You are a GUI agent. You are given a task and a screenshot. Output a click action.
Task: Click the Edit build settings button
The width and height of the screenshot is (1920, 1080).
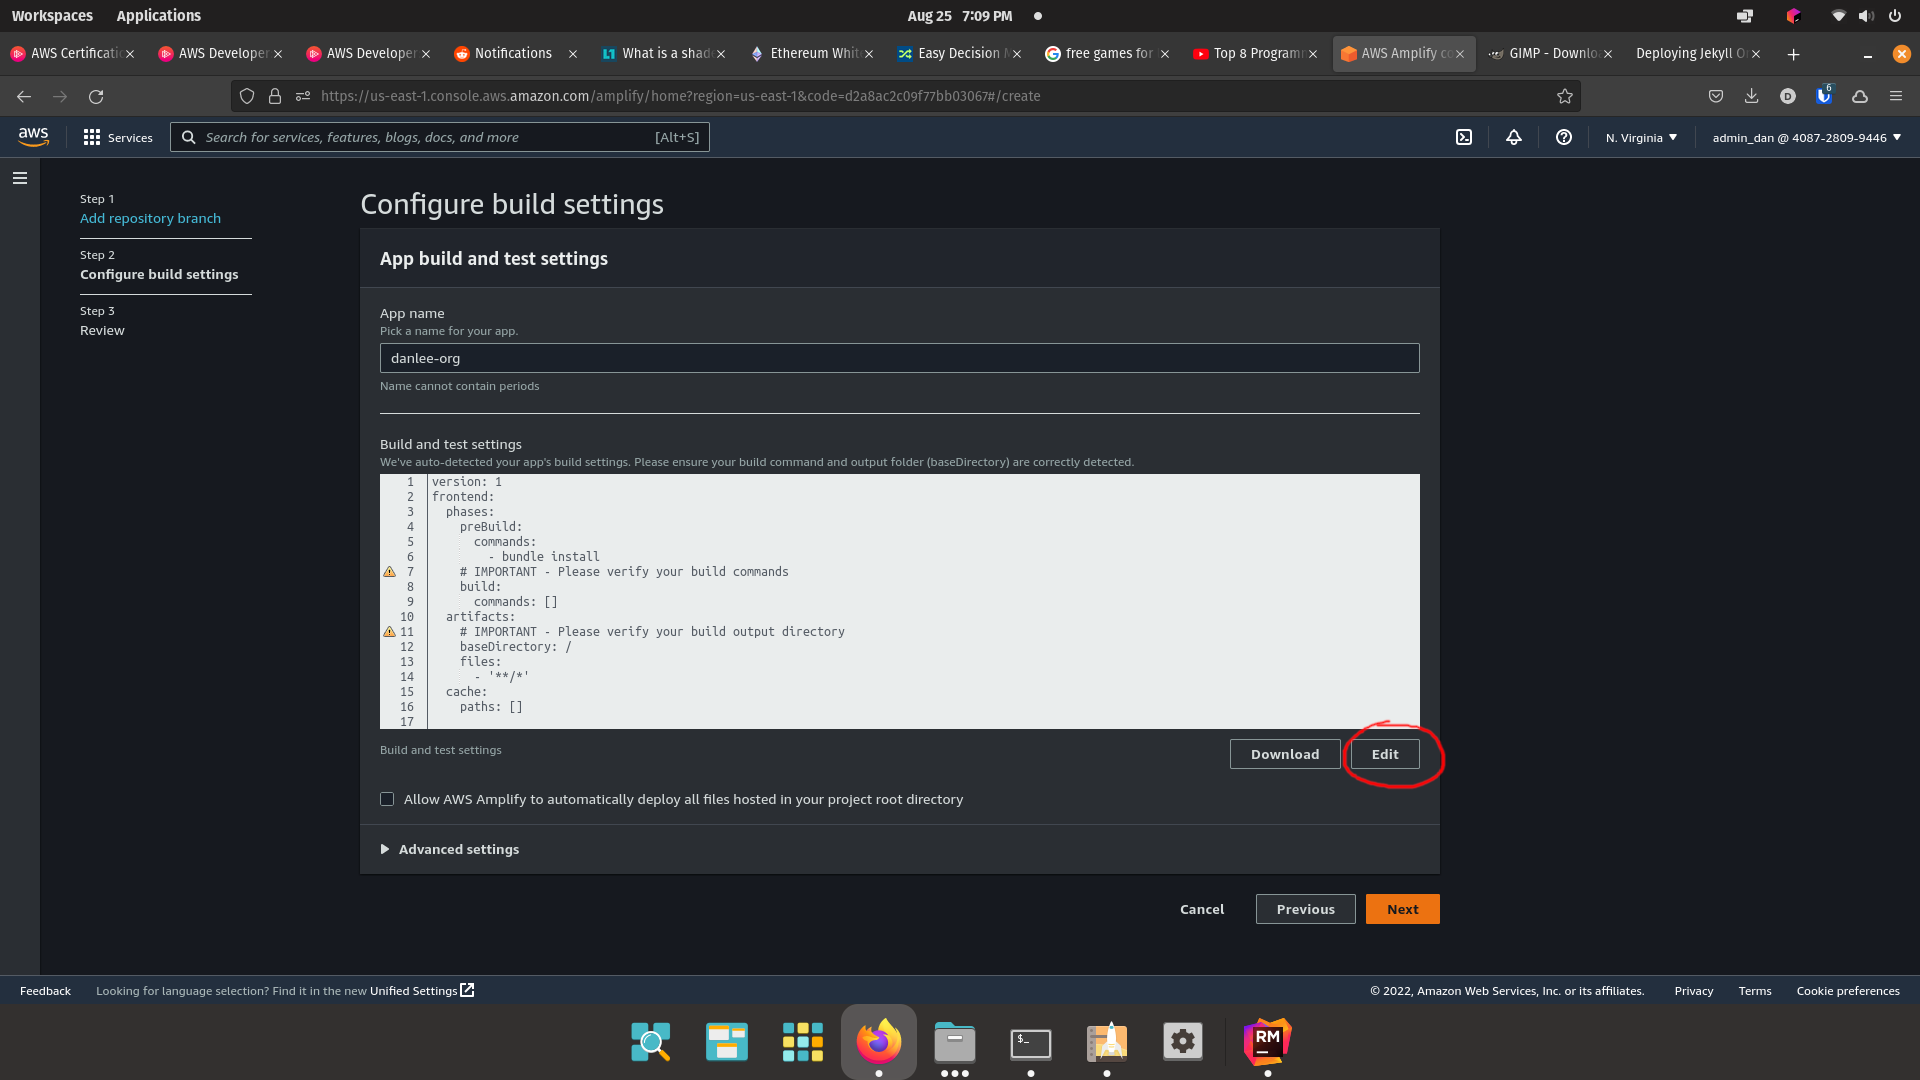(1384, 754)
